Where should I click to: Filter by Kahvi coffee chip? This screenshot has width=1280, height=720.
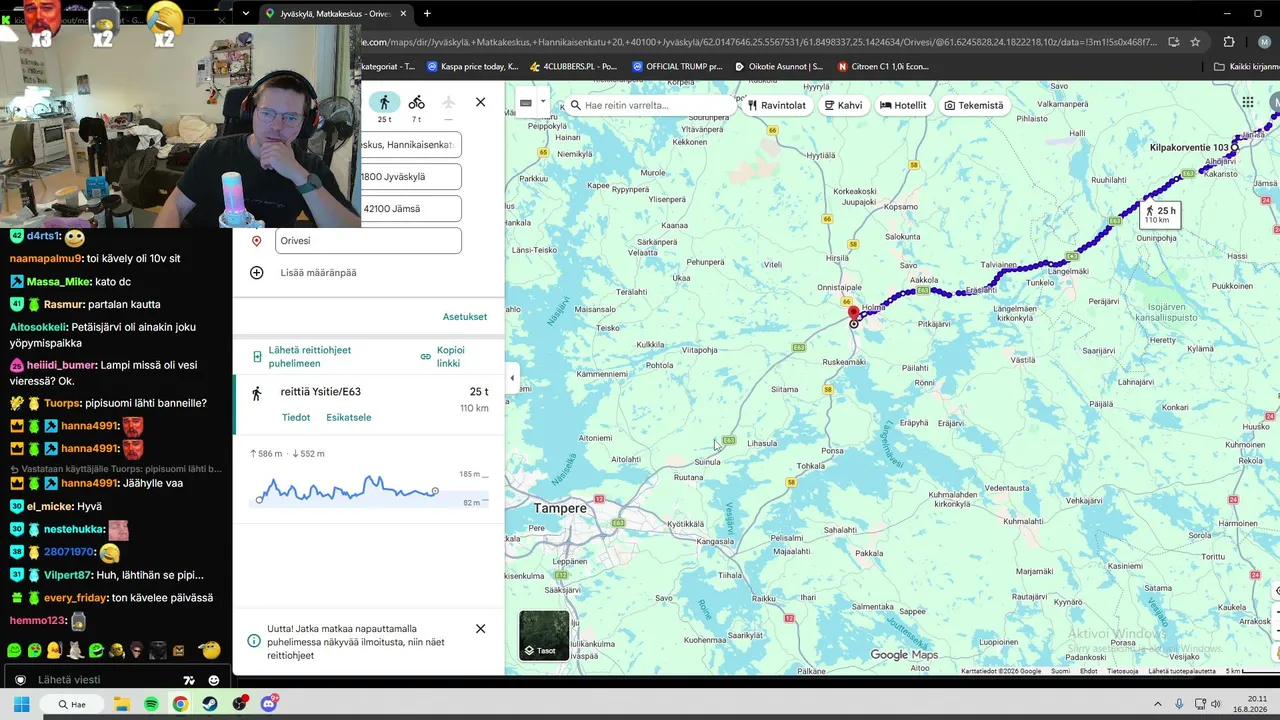tap(843, 105)
